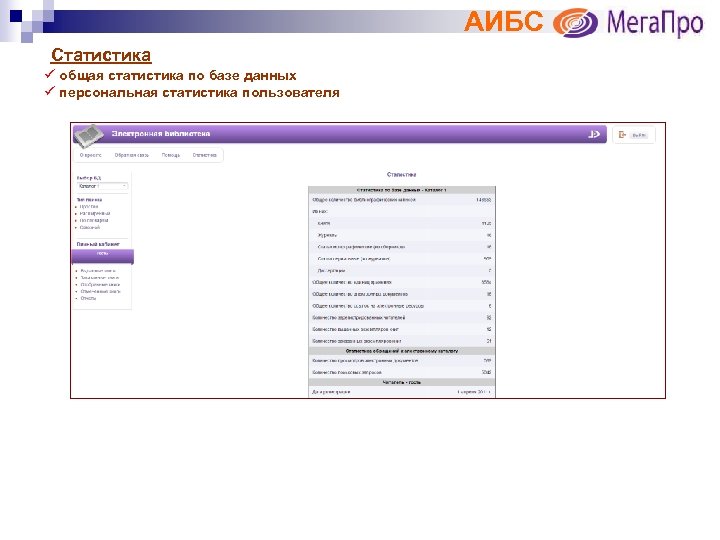Select the Расширенный search type link
This screenshot has height=540, width=720.
pyautogui.click(x=95, y=214)
